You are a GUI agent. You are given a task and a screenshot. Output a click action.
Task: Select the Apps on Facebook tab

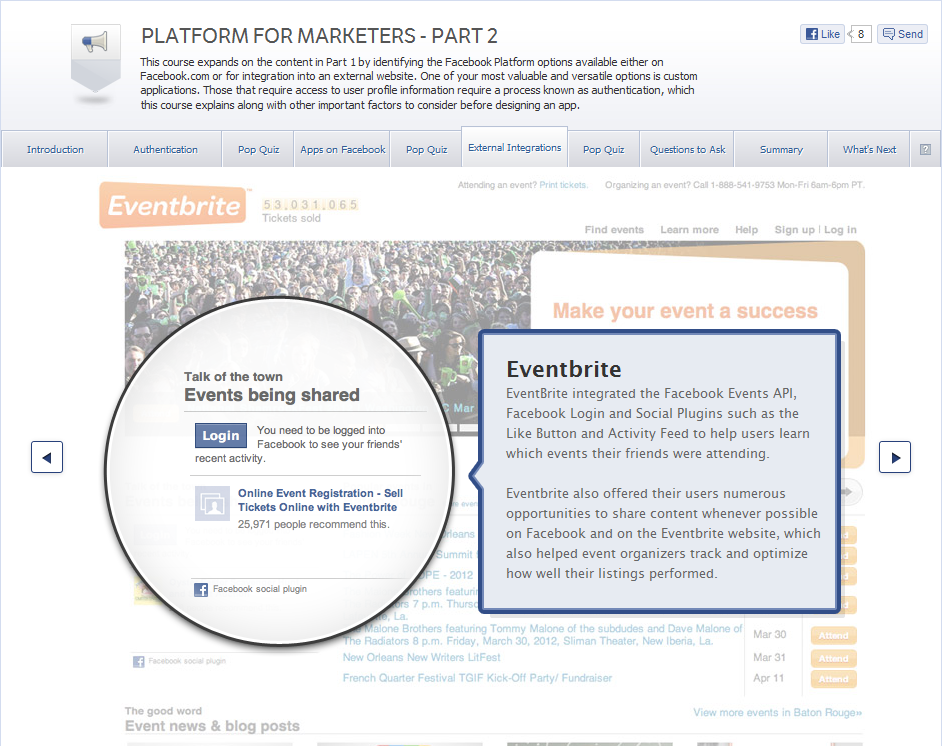coord(342,149)
